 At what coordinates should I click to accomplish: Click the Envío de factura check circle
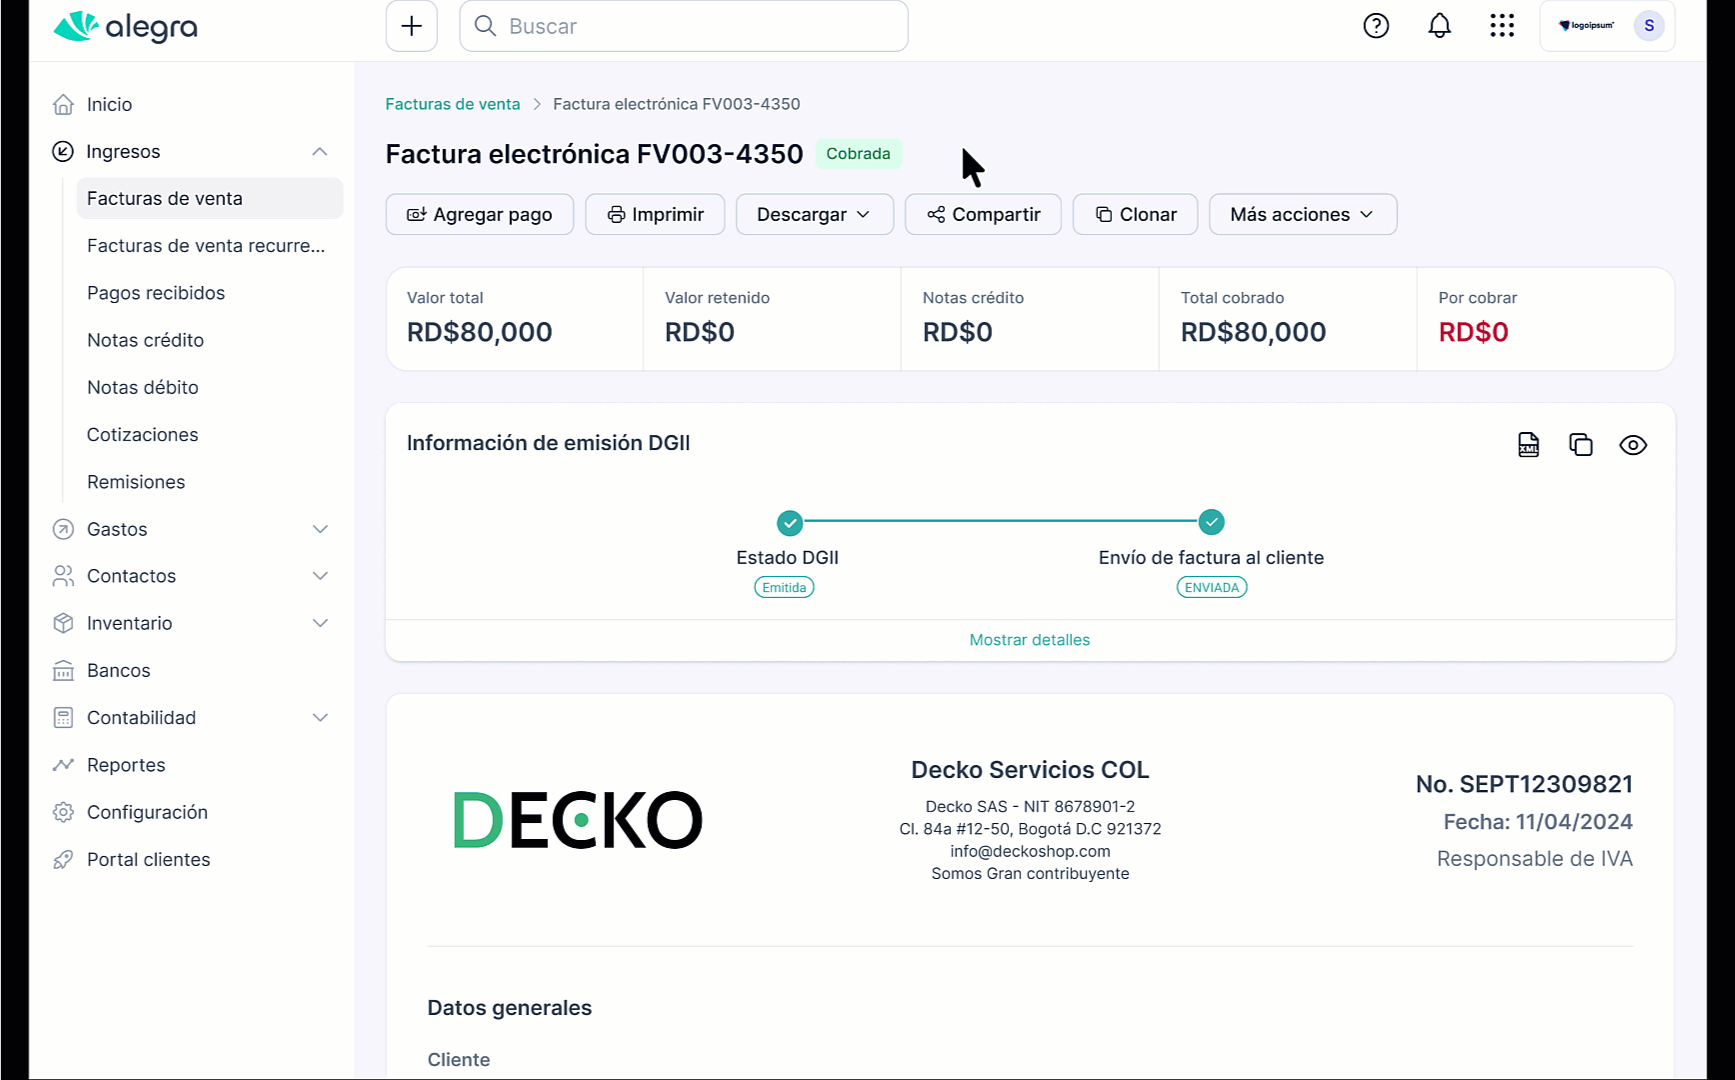click(x=1211, y=522)
